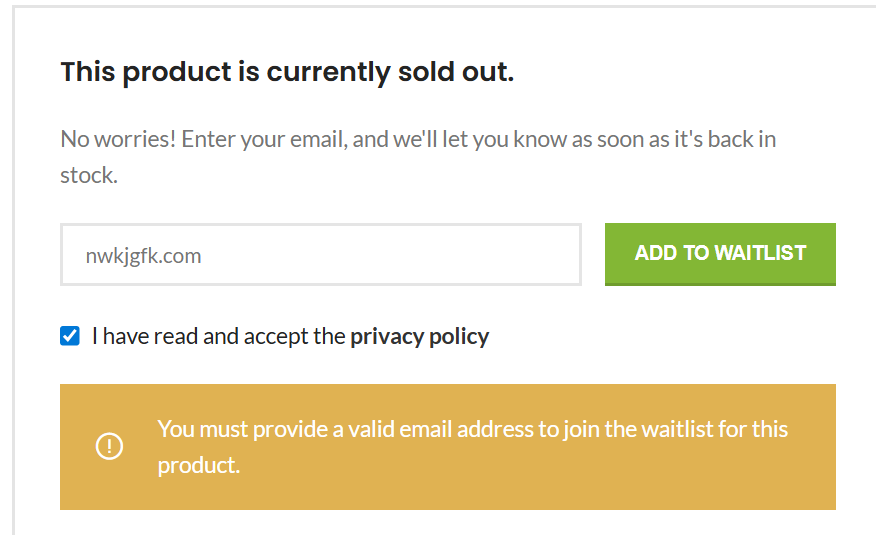The width and height of the screenshot is (876, 535).
Task: Toggle the blue checked box beside the policy text
Action: pyautogui.click(x=70, y=336)
